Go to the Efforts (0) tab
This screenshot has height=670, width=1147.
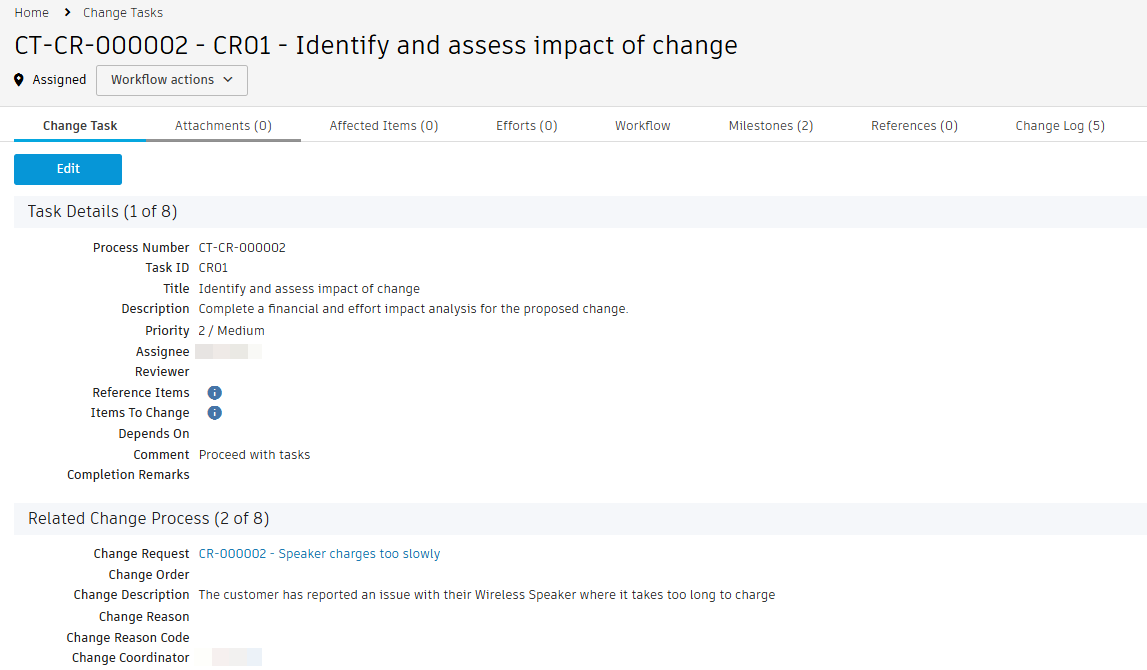(x=527, y=126)
